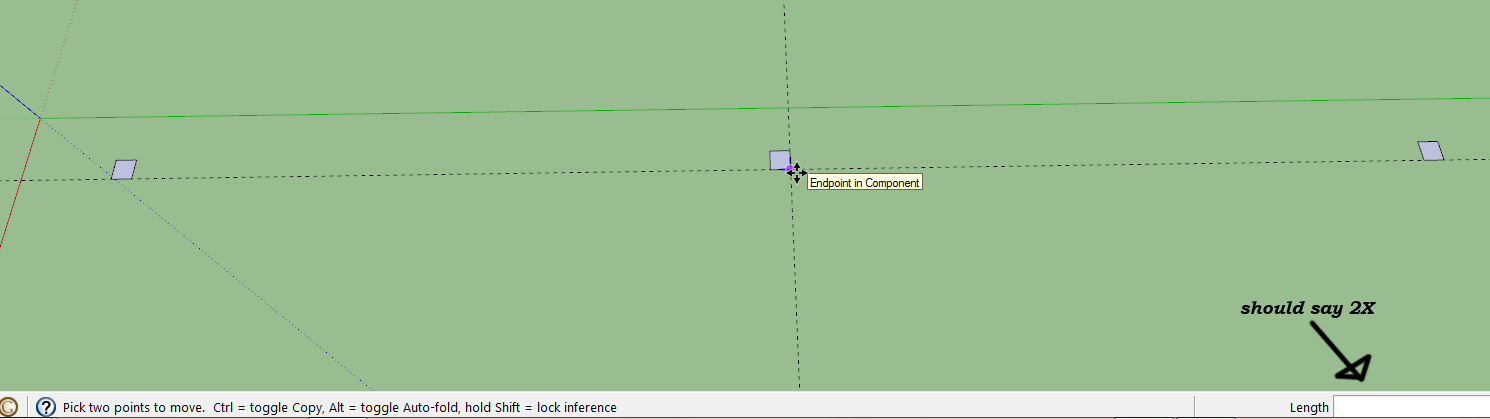Click the model credits icon in status bar

pyautogui.click(x=8, y=407)
